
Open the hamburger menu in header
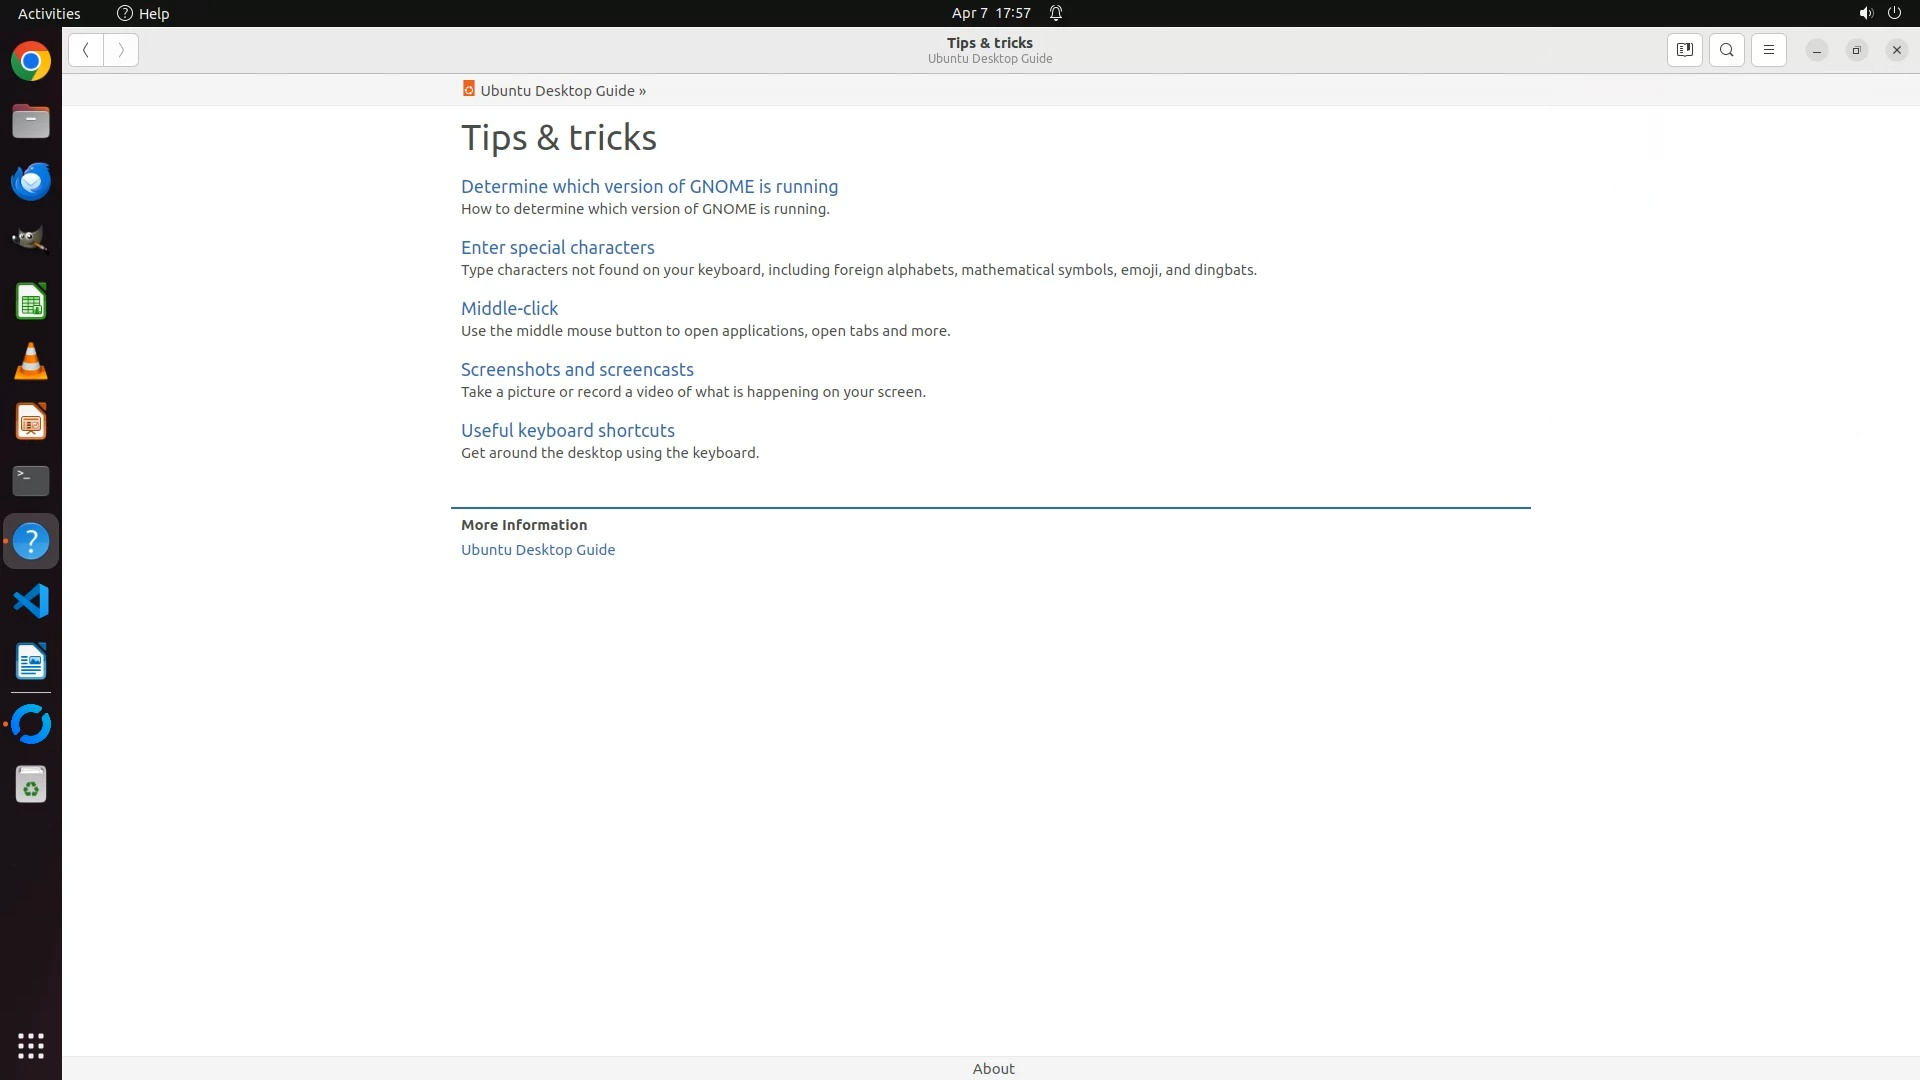(1768, 50)
